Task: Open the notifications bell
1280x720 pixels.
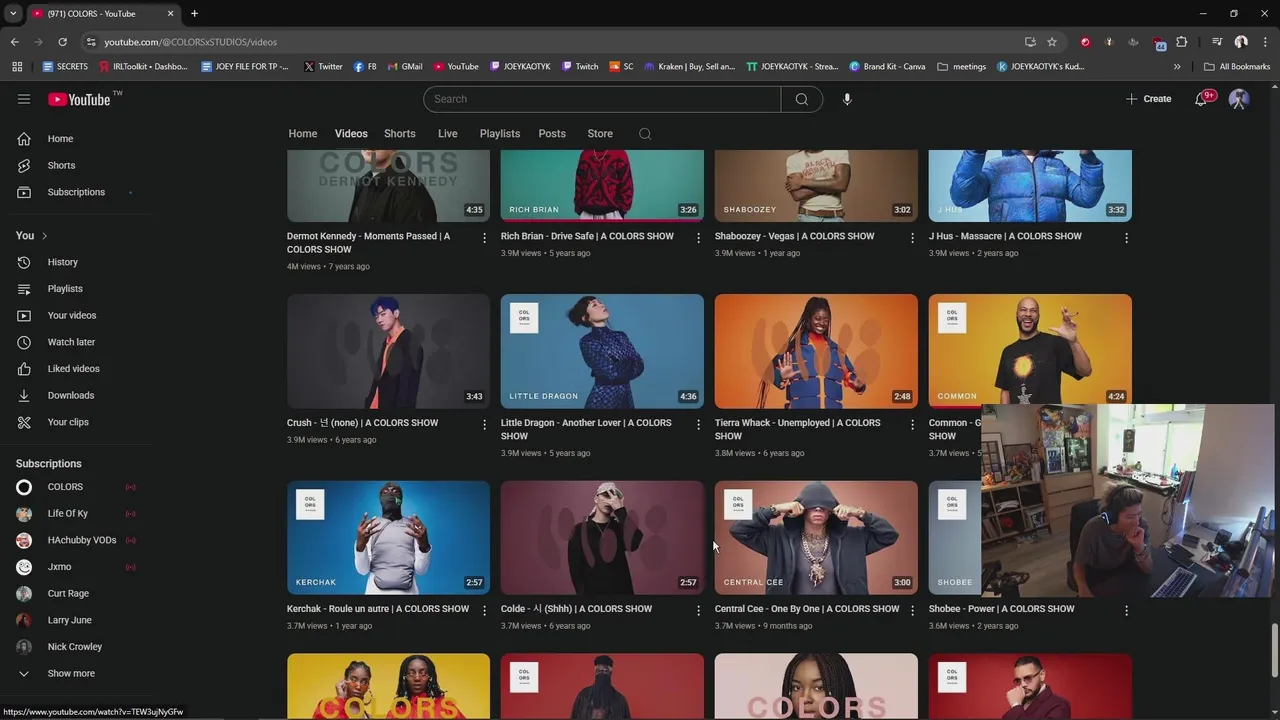Action: pos(1202,99)
